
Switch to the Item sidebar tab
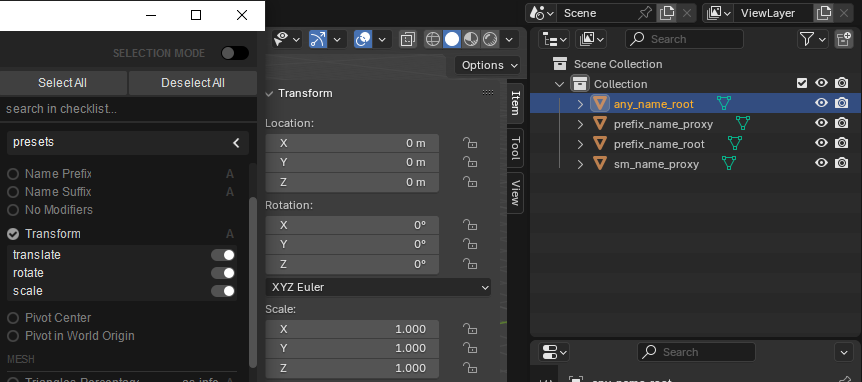pos(515,103)
